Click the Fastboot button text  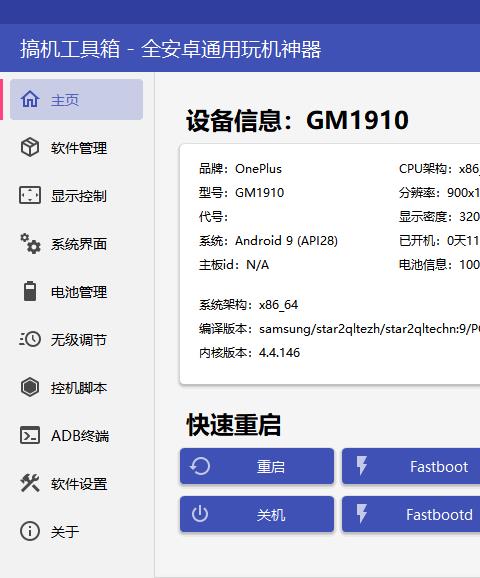click(439, 467)
